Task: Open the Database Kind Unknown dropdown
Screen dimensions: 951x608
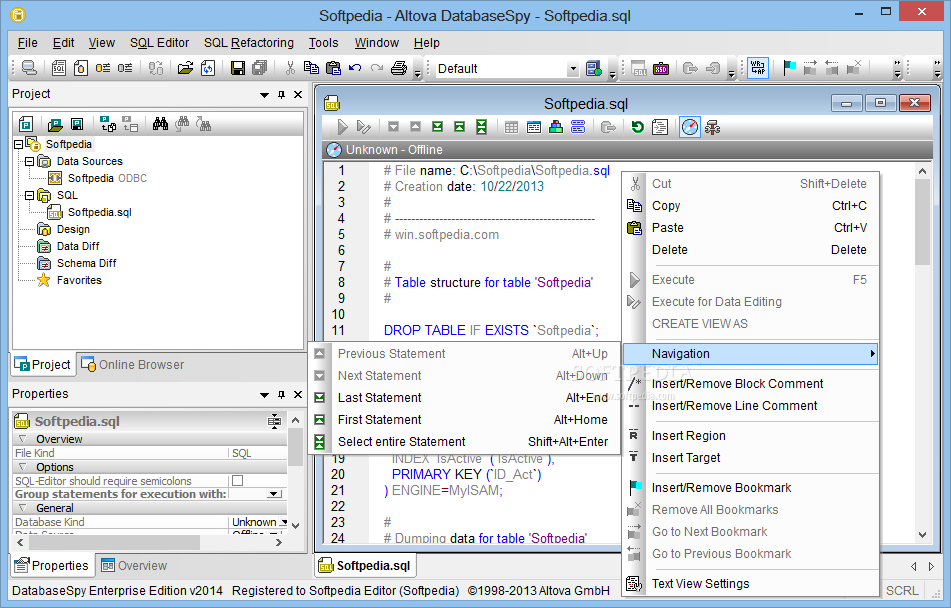Action: 283,522
